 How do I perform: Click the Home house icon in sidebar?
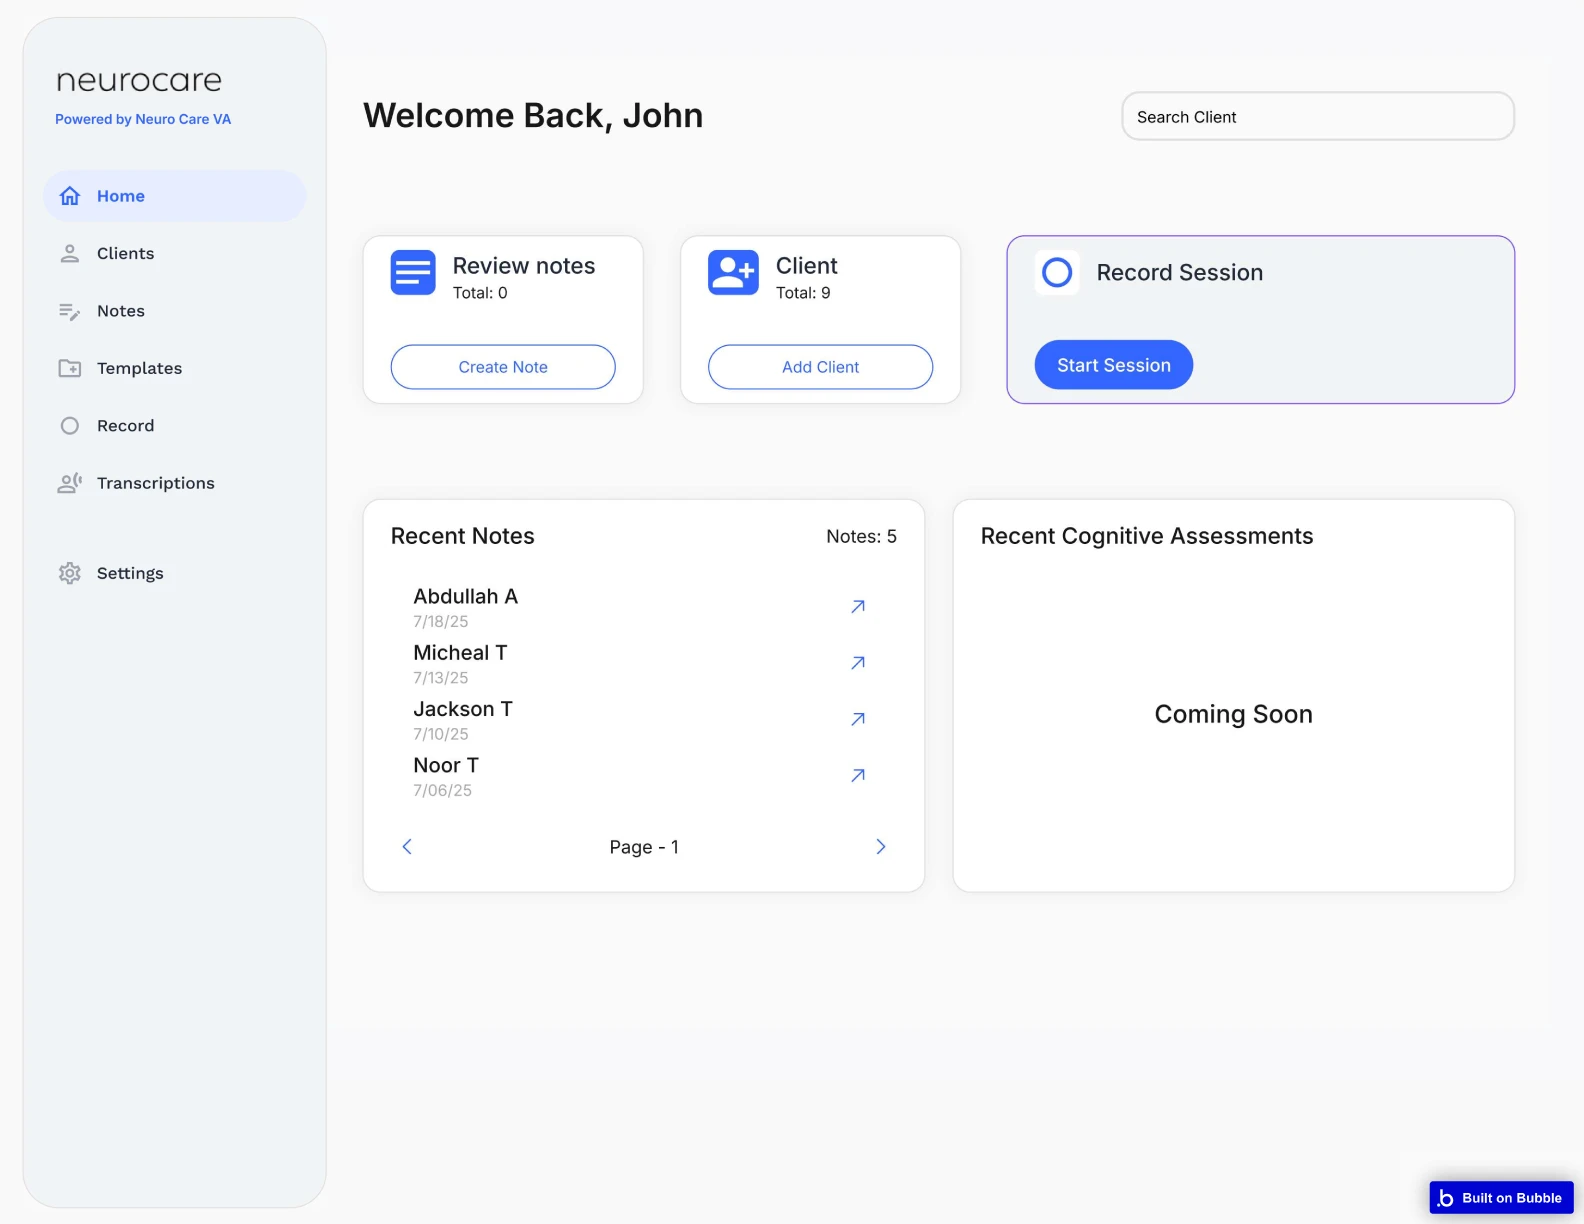coord(70,196)
